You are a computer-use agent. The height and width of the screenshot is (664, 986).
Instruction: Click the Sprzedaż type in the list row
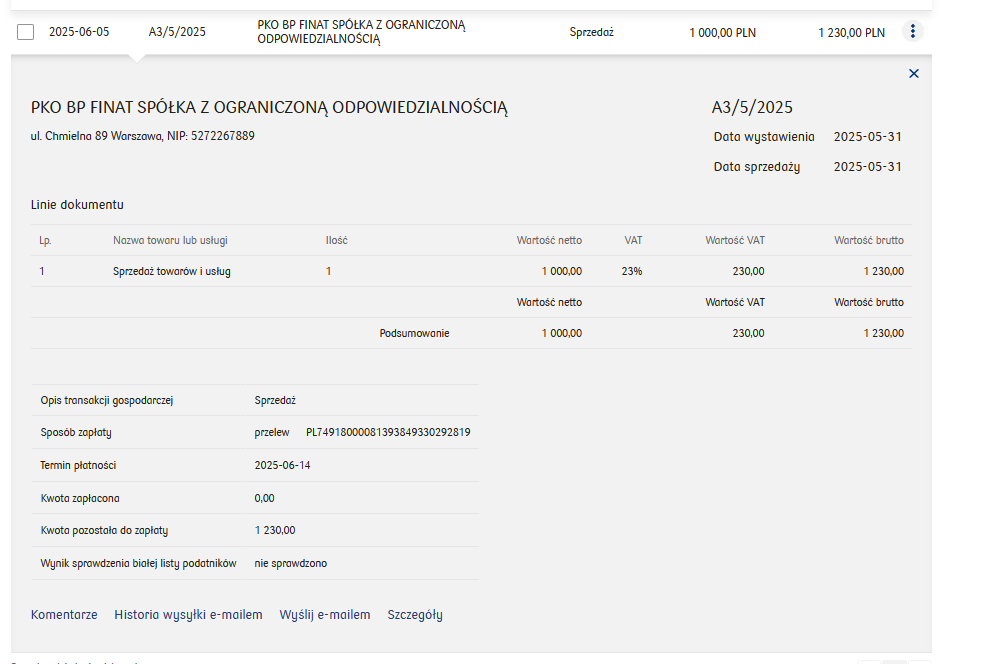click(591, 32)
